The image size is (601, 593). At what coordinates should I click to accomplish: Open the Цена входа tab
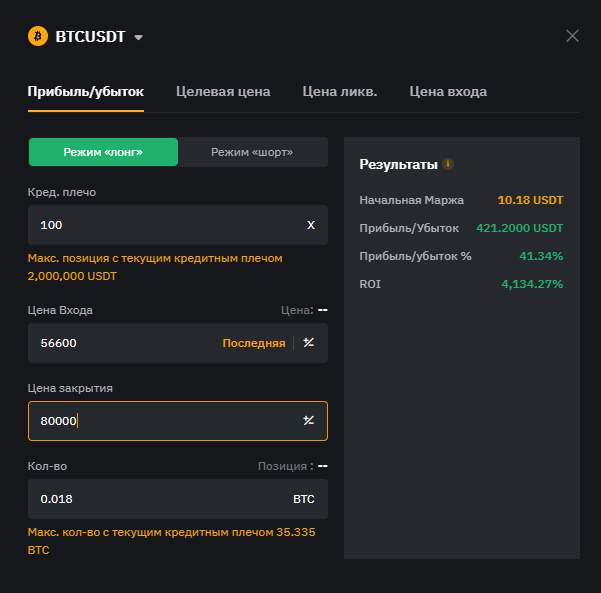click(x=448, y=92)
